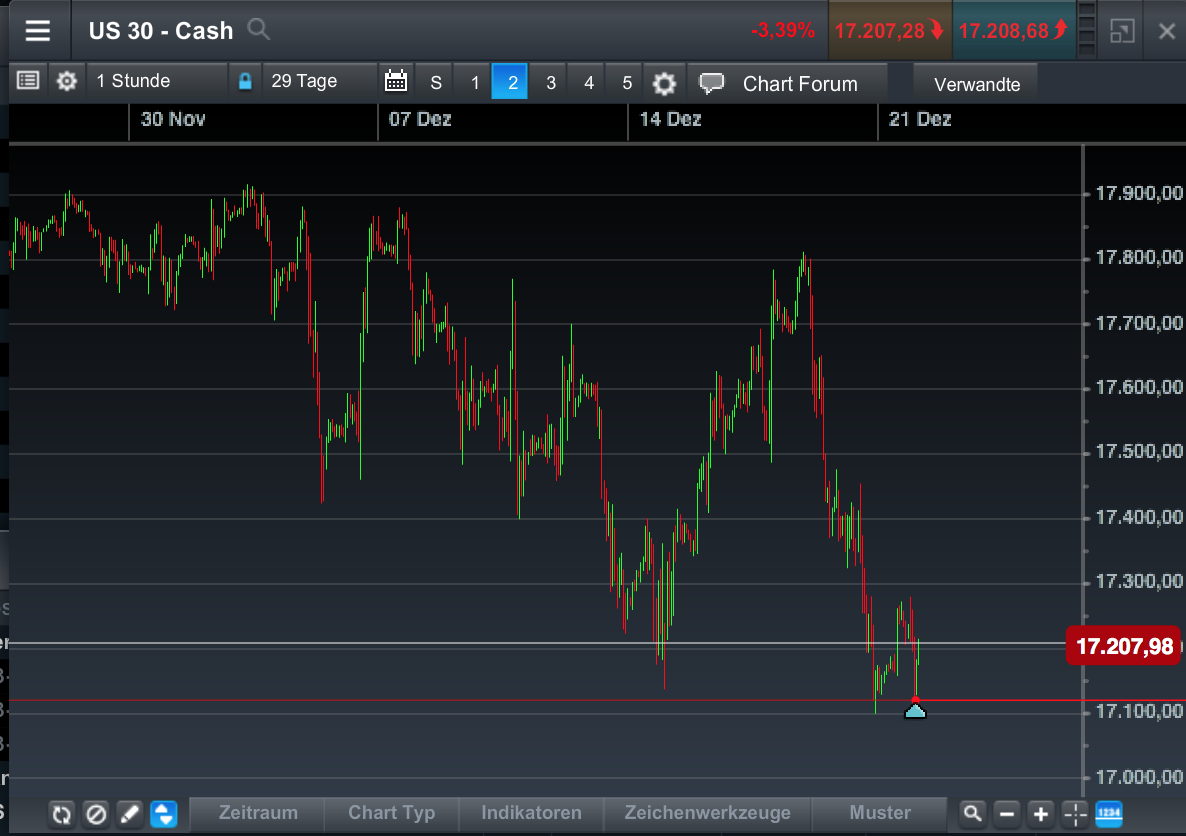Pop out chart window icon
This screenshot has width=1186, height=836.
pyautogui.click(x=1122, y=31)
